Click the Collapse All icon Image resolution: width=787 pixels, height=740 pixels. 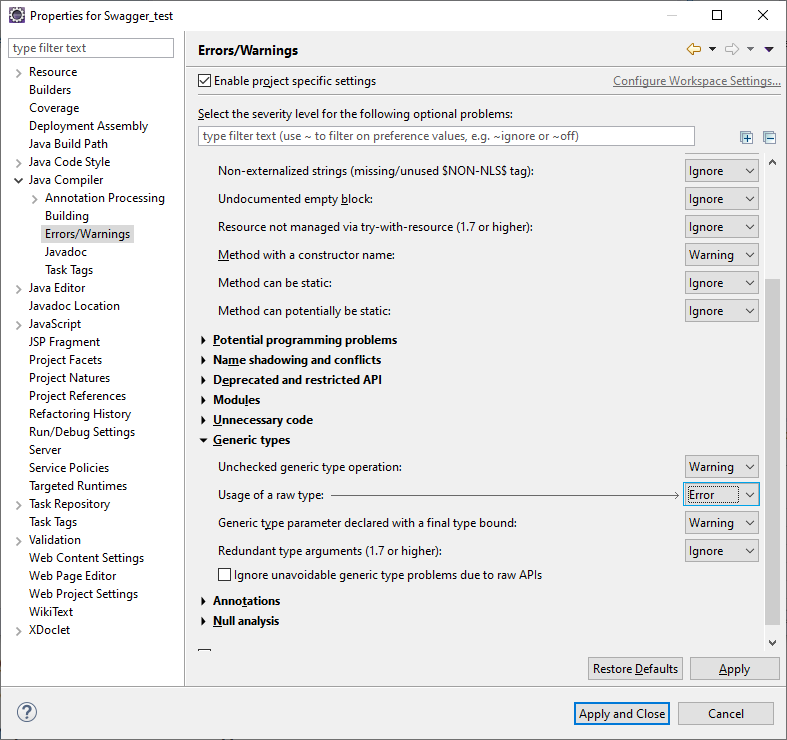click(x=769, y=137)
